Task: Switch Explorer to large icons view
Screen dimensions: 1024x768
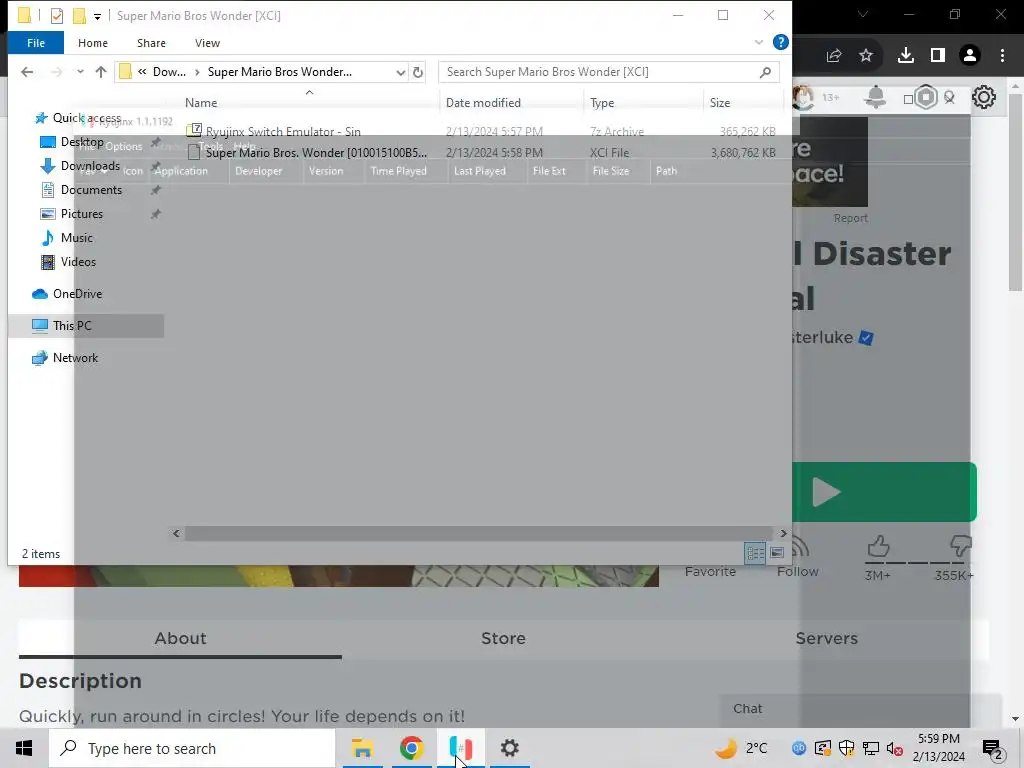Action: click(776, 553)
